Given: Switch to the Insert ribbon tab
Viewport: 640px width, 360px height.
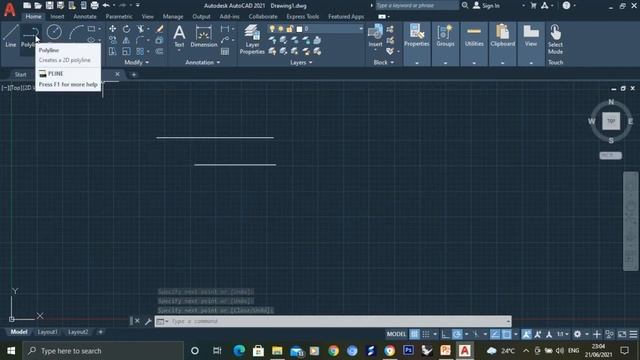Looking at the screenshot, I should point(57,17).
